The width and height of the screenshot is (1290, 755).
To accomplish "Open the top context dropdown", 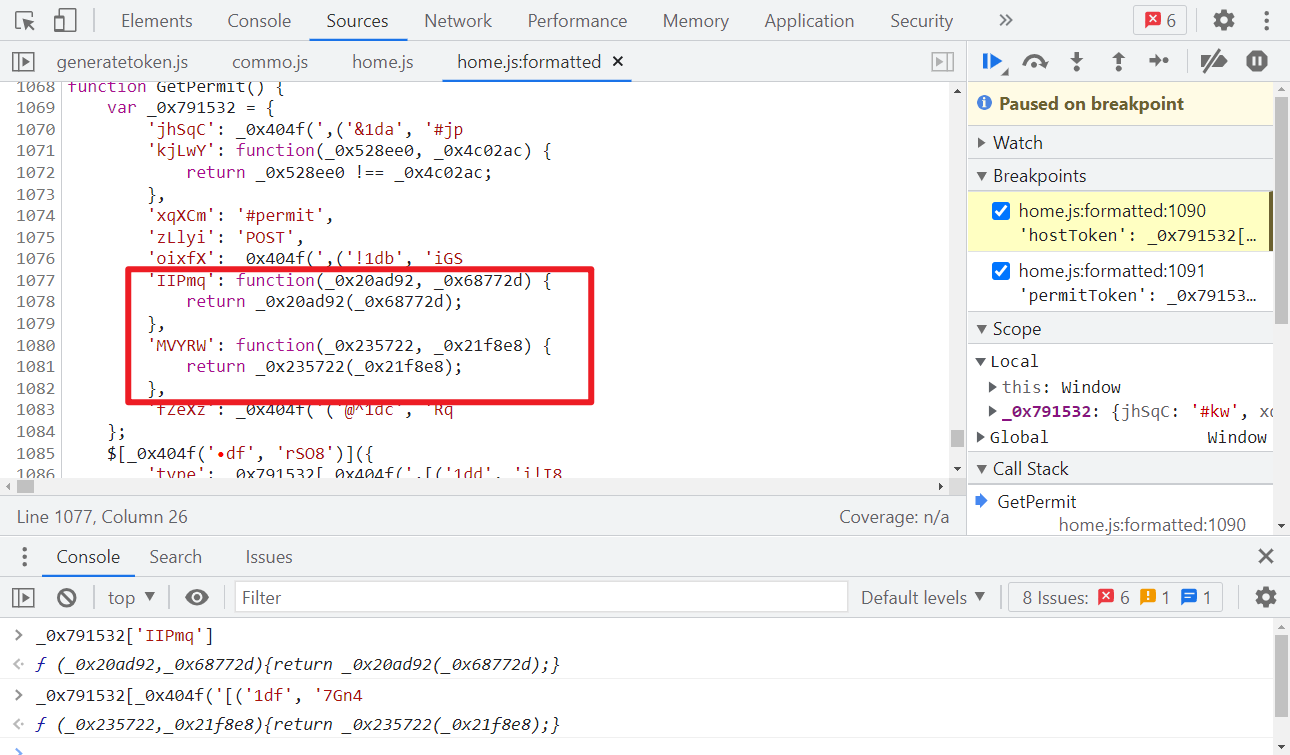I will click(x=132, y=598).
